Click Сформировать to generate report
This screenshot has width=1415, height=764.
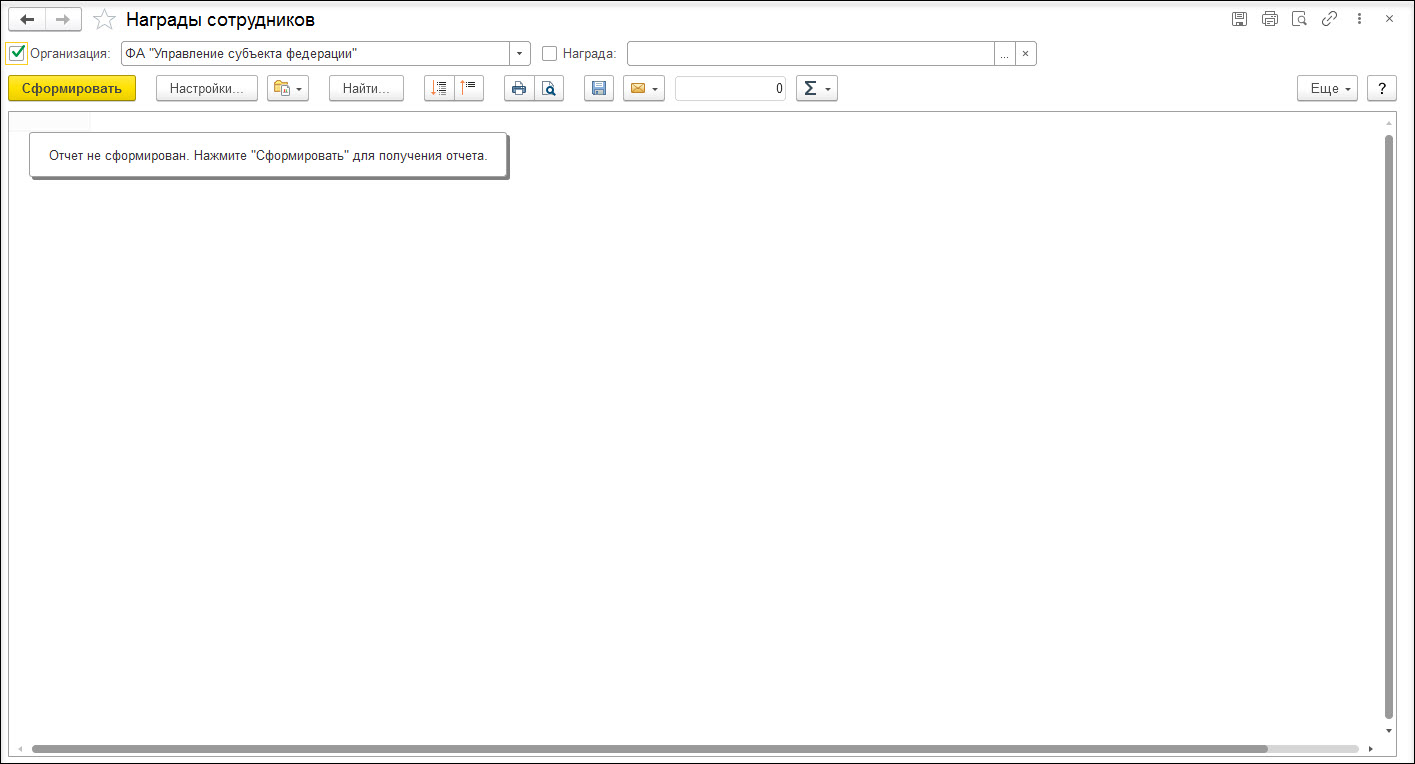(x=72, y=88)
